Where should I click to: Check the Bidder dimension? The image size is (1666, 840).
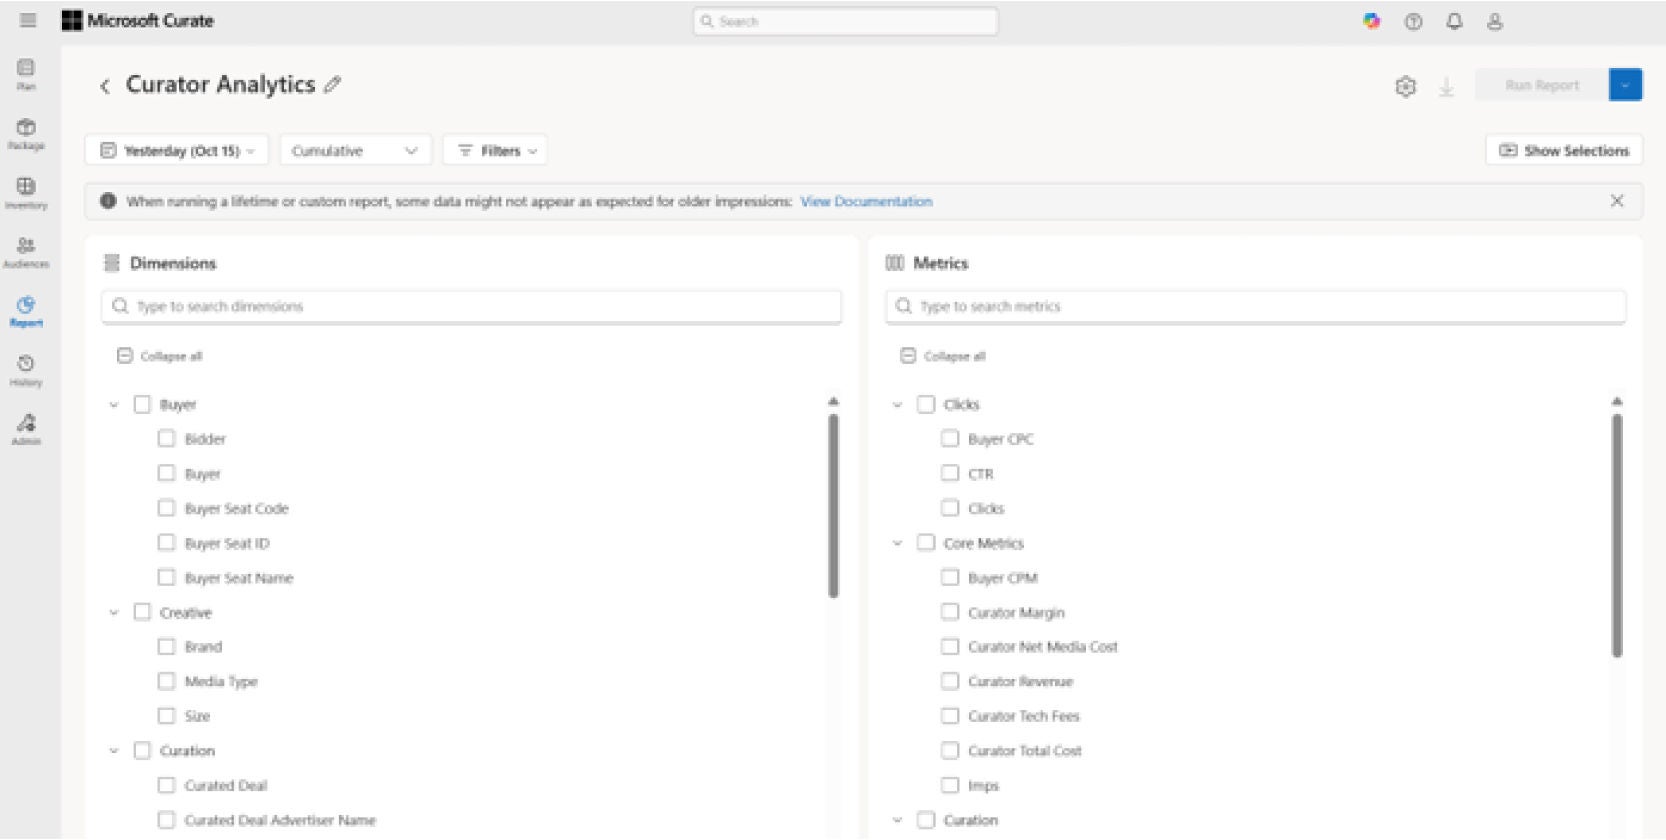click(x=166, y=438)
